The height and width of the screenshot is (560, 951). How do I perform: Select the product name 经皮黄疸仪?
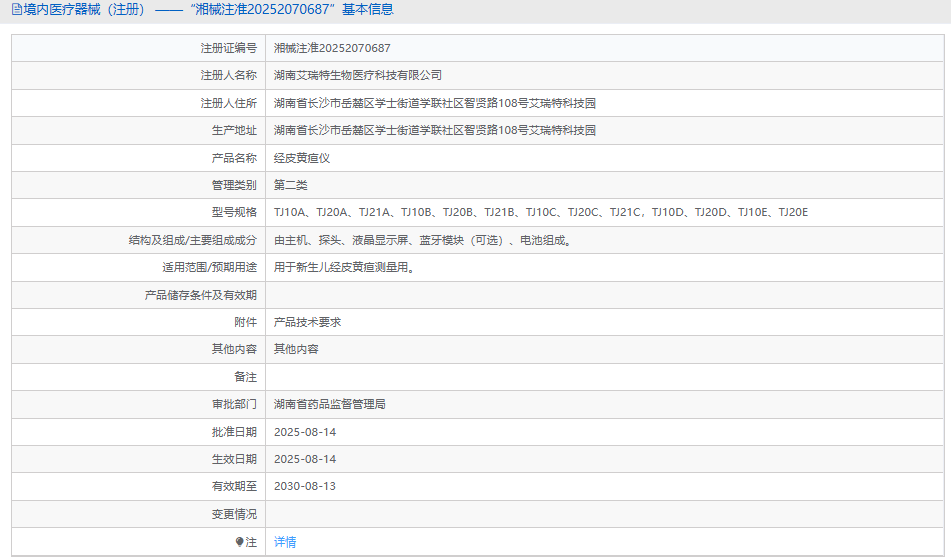pyautogui.click(x=302, y=158)
